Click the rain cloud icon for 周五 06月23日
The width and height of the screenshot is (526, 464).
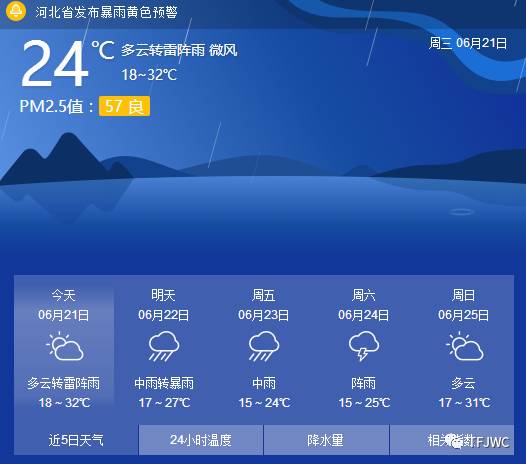[x=264, y=346]
